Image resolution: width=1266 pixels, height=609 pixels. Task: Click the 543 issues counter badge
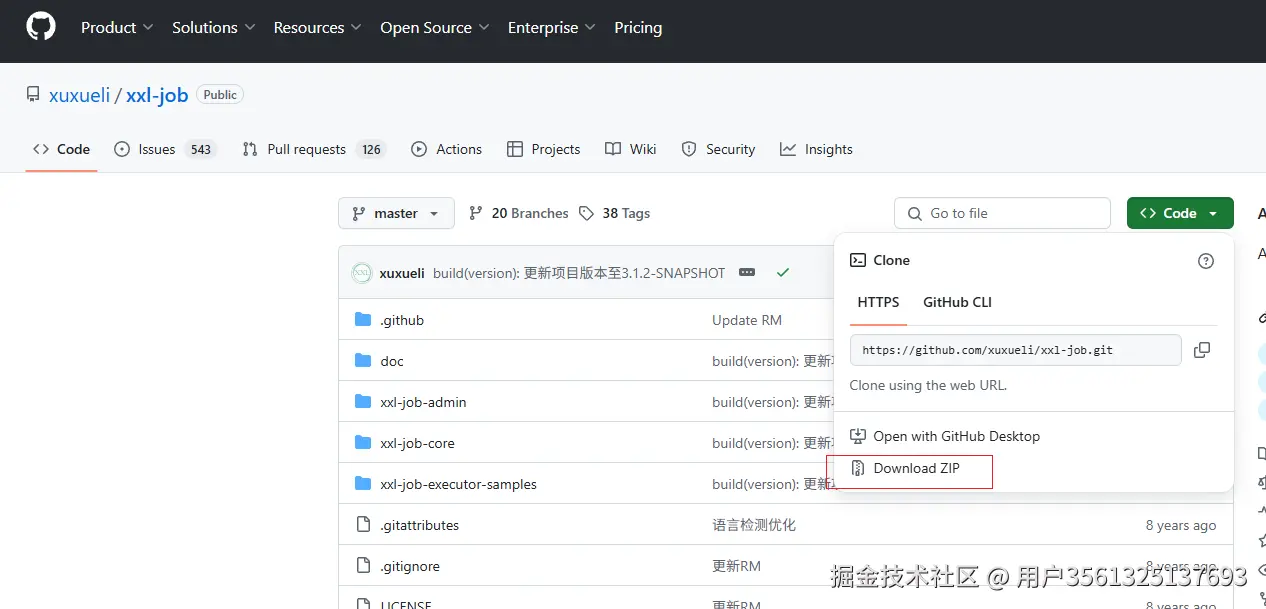tap(201, 149)
